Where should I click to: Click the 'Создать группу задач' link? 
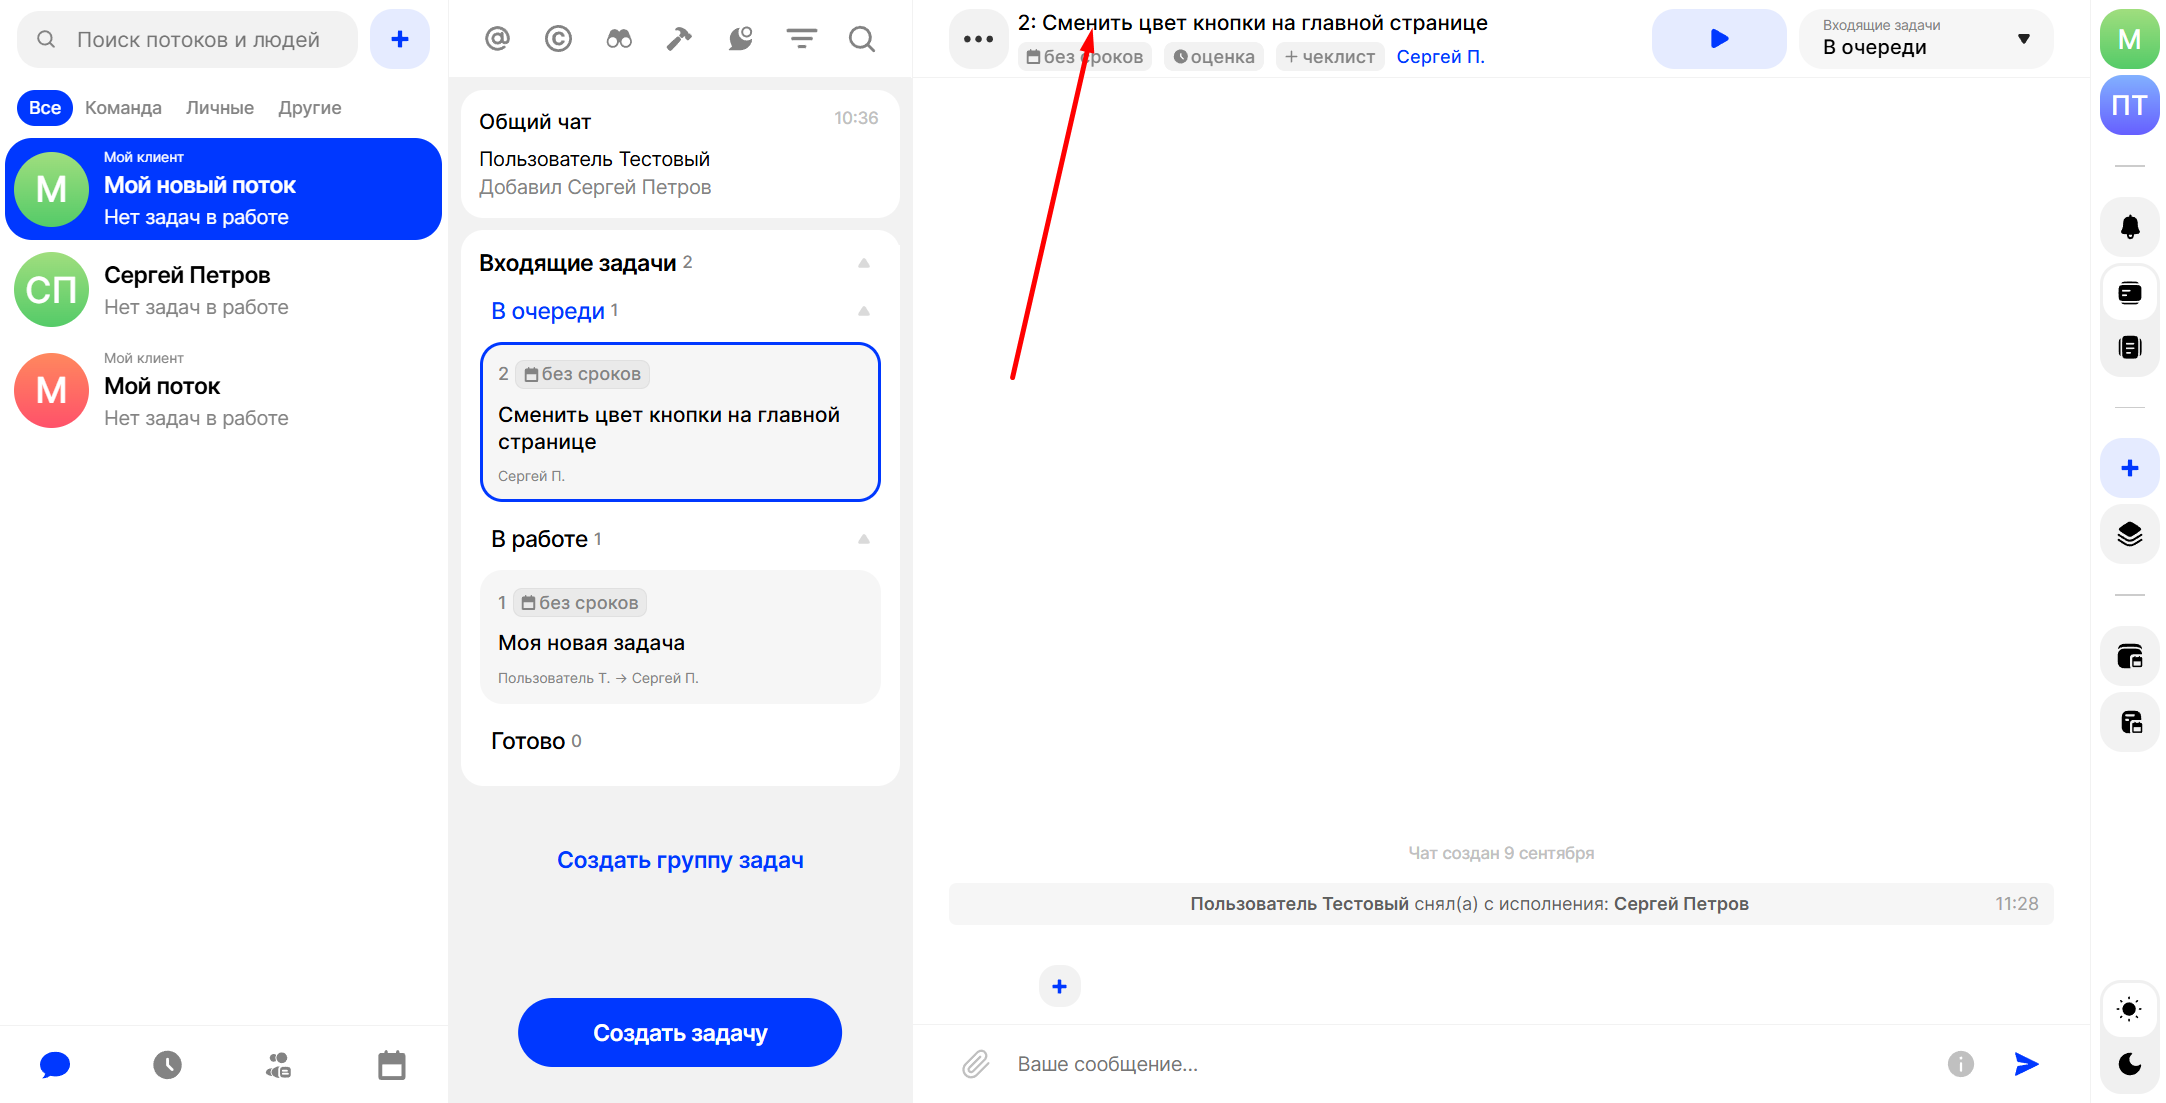pos(680,860)
